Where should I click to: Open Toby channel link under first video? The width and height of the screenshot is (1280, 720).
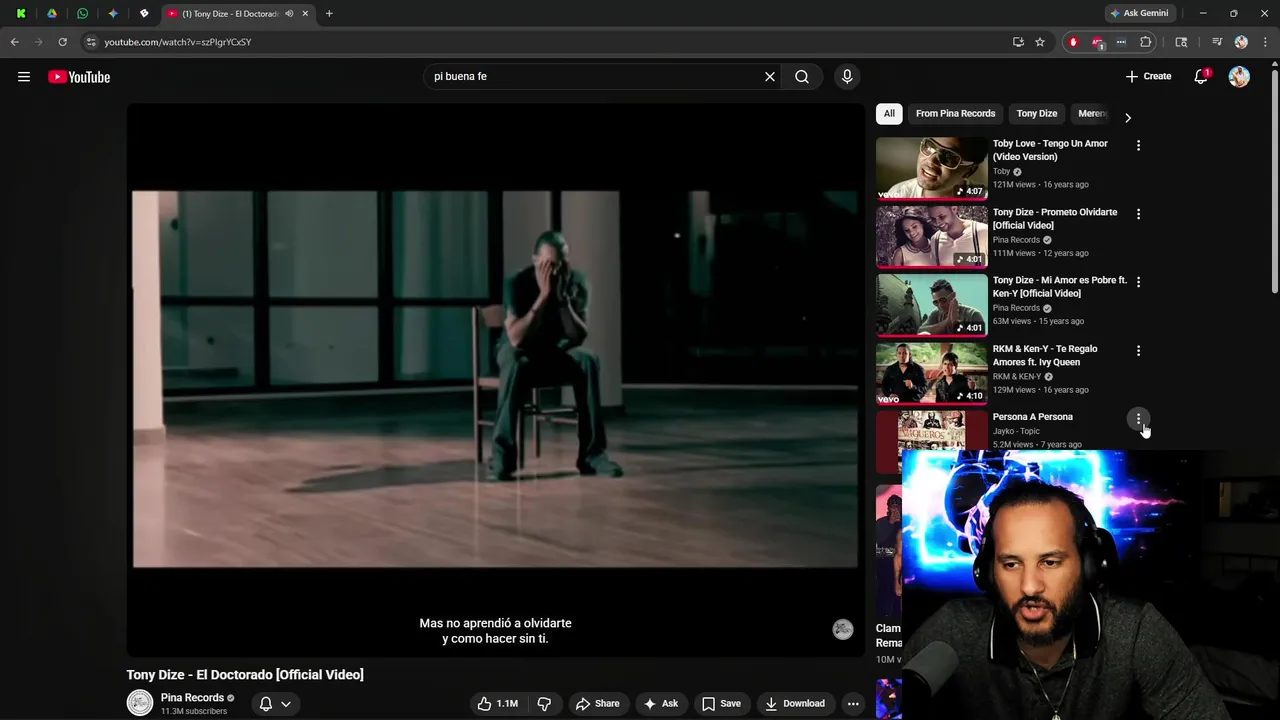pyautogui.click(x=1002, y=171)
